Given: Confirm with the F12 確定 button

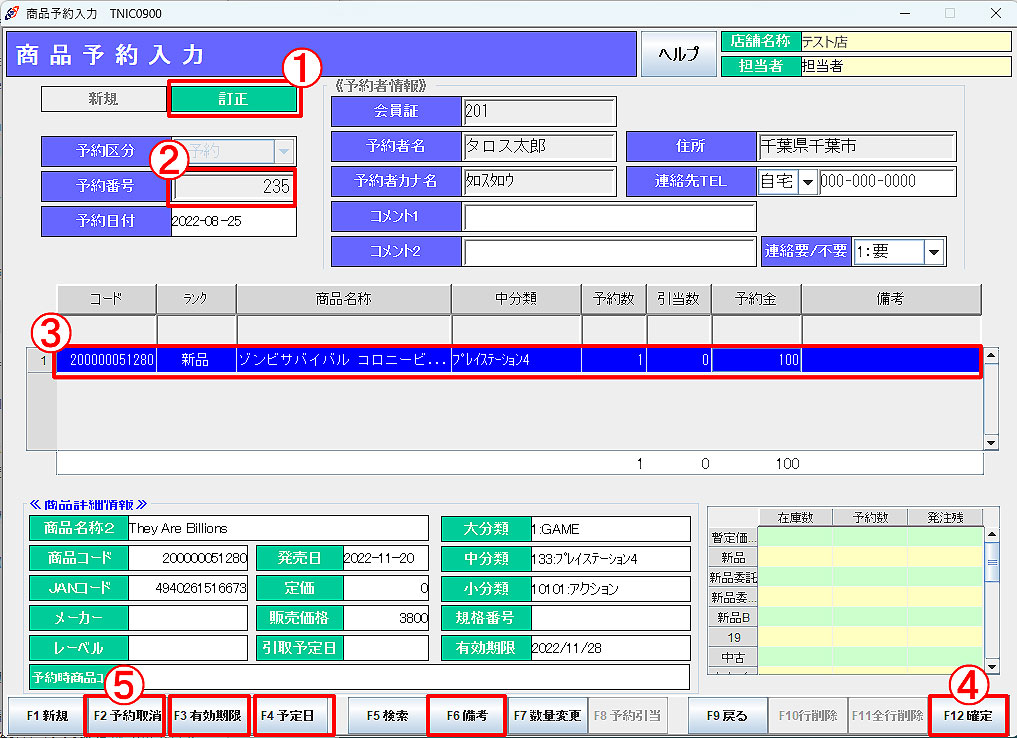Looking at the screenshot, I should tap(968, 716).
